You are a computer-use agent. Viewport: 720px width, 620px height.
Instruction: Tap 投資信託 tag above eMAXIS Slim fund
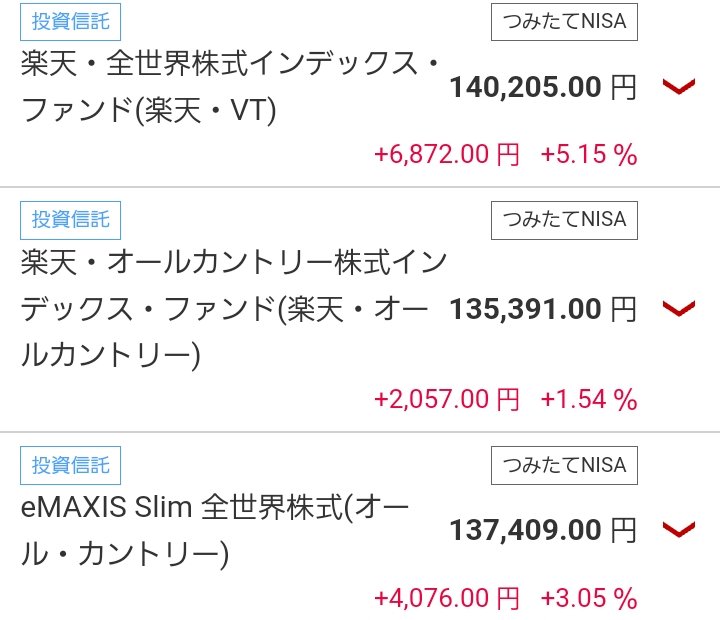71,465
